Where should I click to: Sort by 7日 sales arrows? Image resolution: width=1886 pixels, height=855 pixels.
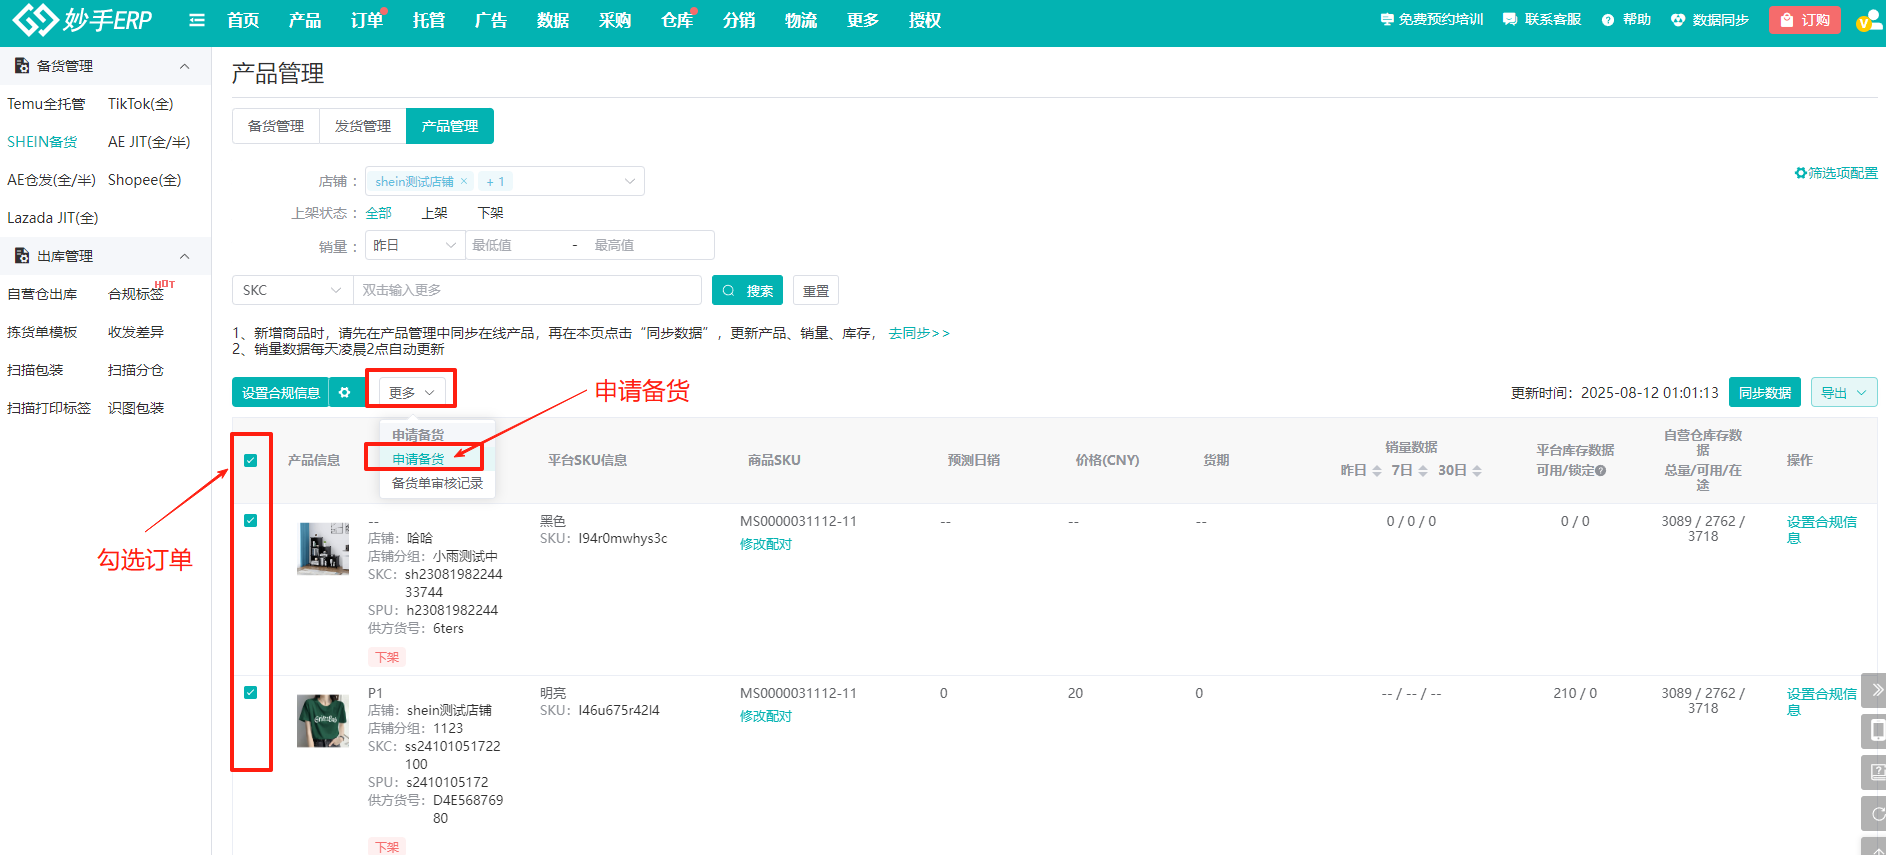[1423, 470]
